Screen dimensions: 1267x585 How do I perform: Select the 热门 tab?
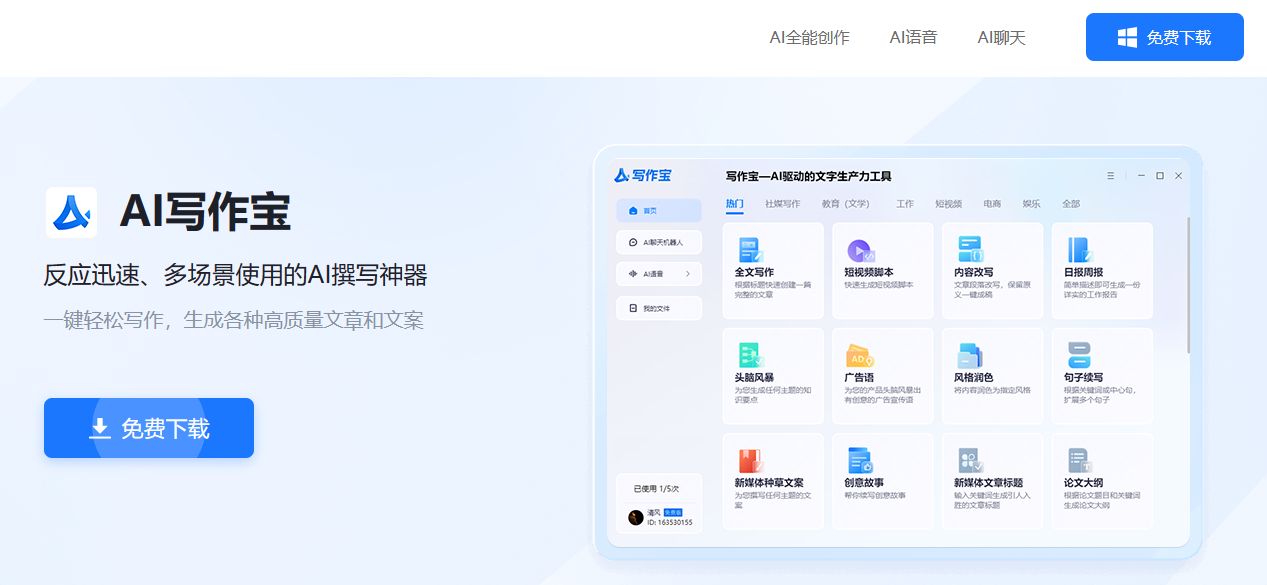tap(735, 204)
